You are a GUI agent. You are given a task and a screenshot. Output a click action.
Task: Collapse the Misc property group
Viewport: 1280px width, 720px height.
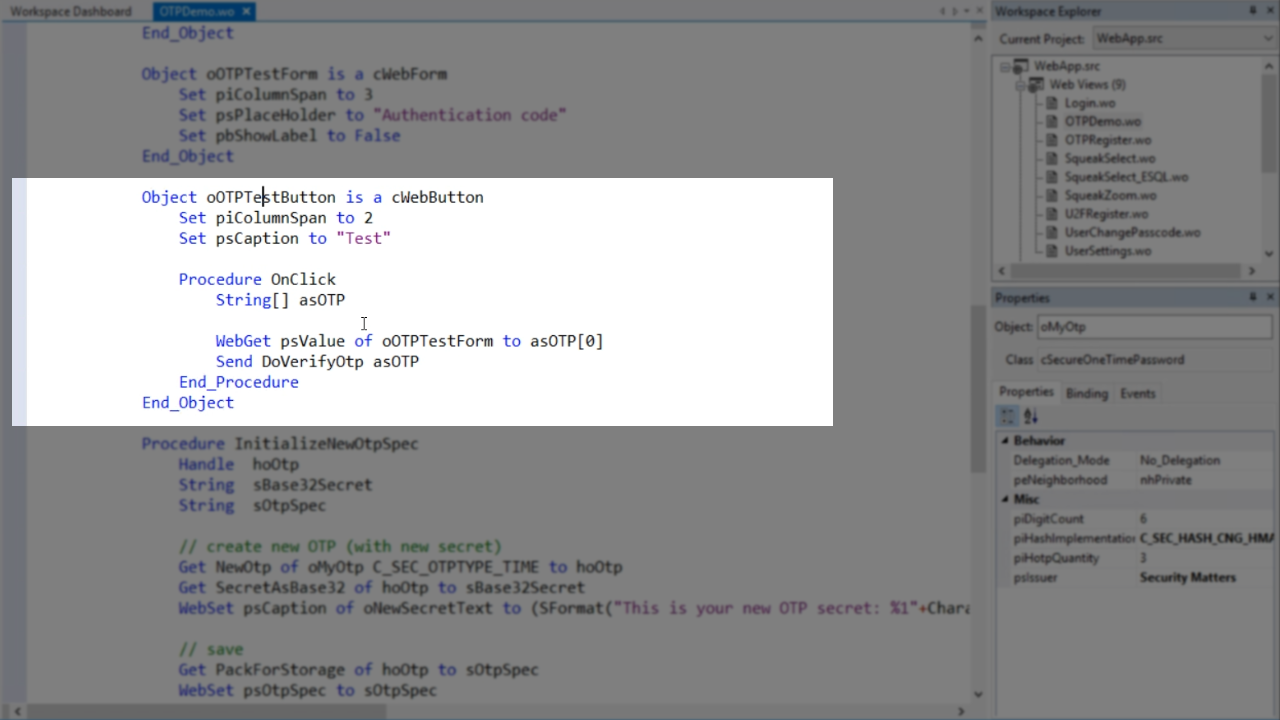click(x=1005, y=499)
